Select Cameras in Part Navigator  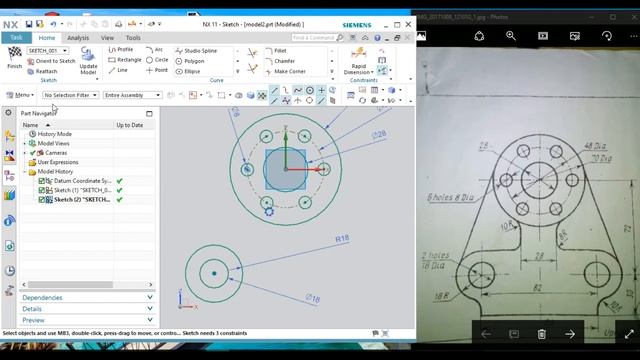56,153
